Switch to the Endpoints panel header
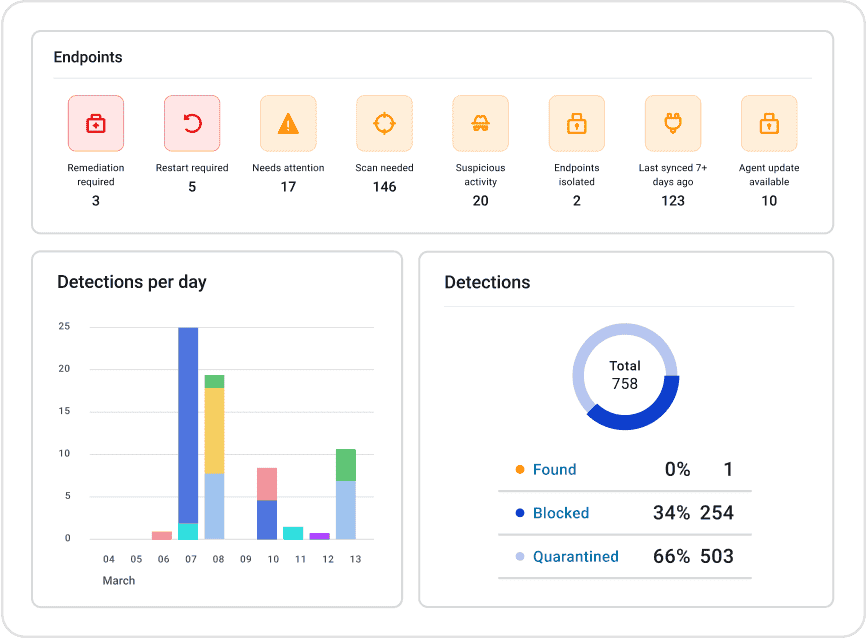Screen dimensions: 866x638 (87, 57)
